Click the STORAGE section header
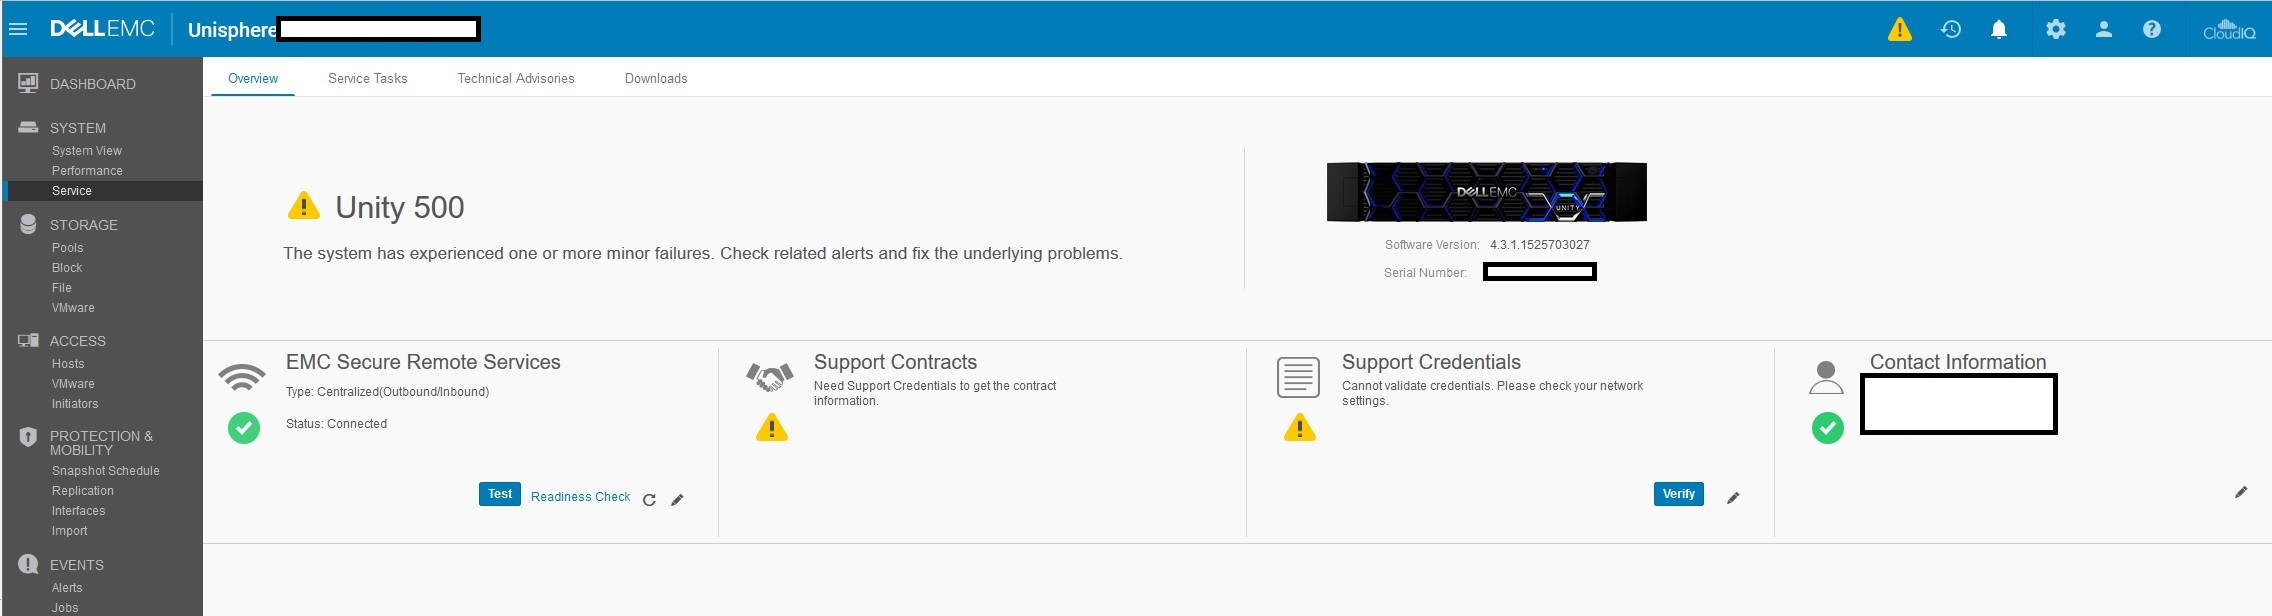The height and width of the screenshot is (616, 2272). [84, 225]
